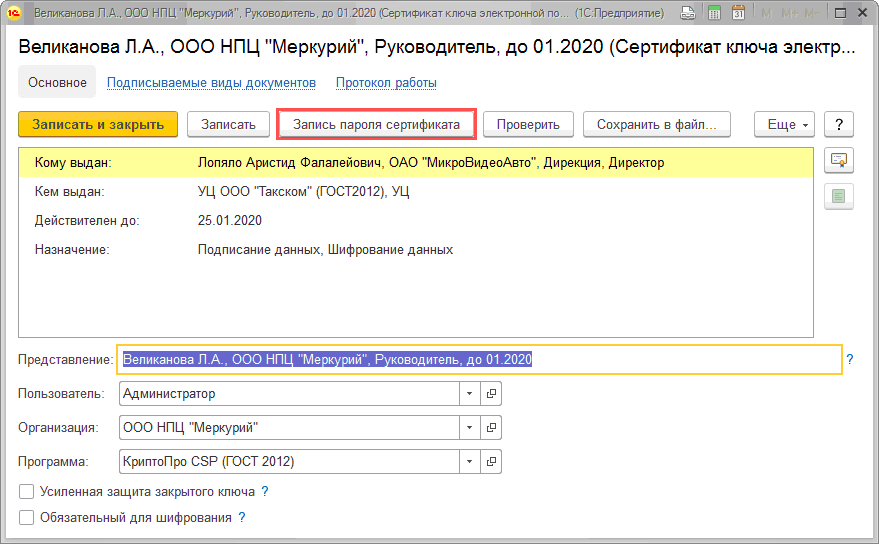Open Подписываемые виды документов link
This screenshot has height=544, width=879.
211,82
